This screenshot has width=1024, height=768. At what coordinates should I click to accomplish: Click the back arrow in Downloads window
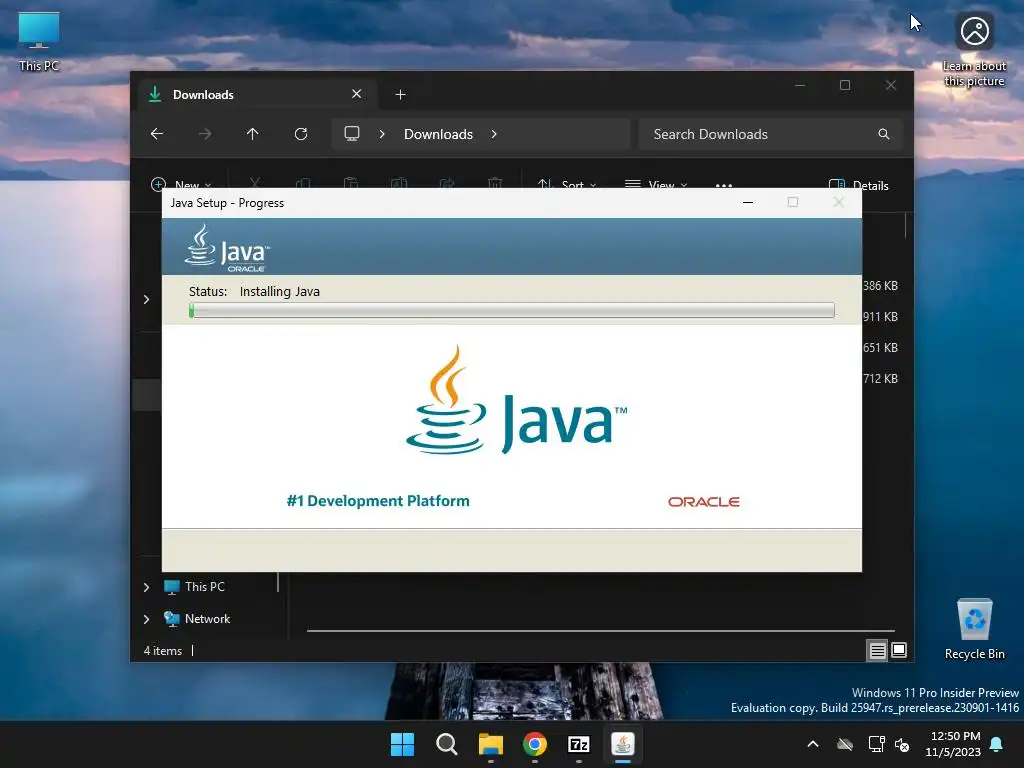coord(157,134)
